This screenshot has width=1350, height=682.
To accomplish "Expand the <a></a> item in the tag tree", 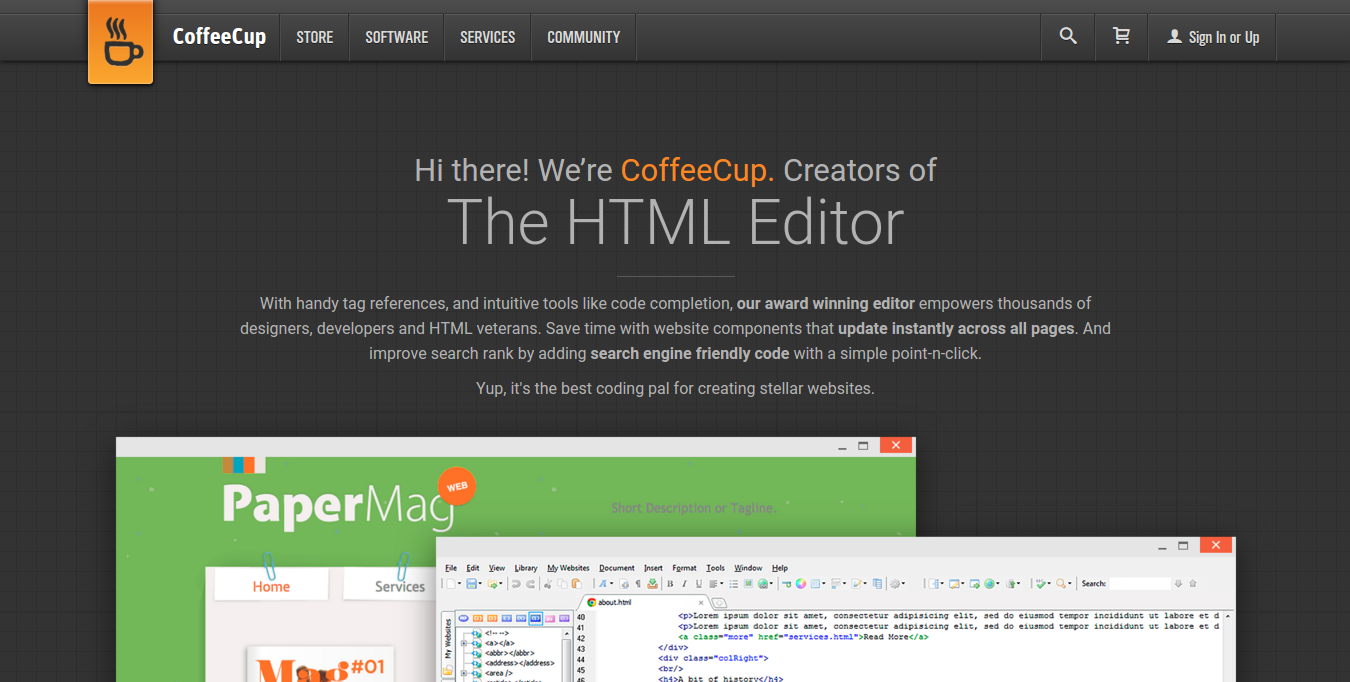I will pyautogui.click(x=464, y=642).
